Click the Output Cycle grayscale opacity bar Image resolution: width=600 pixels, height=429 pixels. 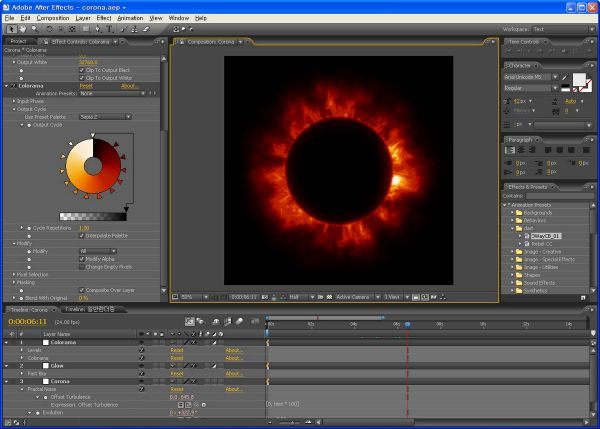coord(93,217)
